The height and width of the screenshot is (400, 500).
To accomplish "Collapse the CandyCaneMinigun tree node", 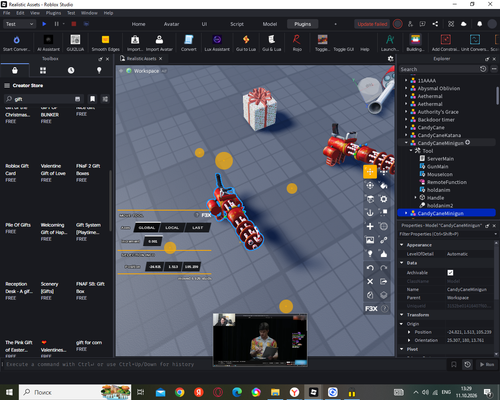I will click(406, 143).
